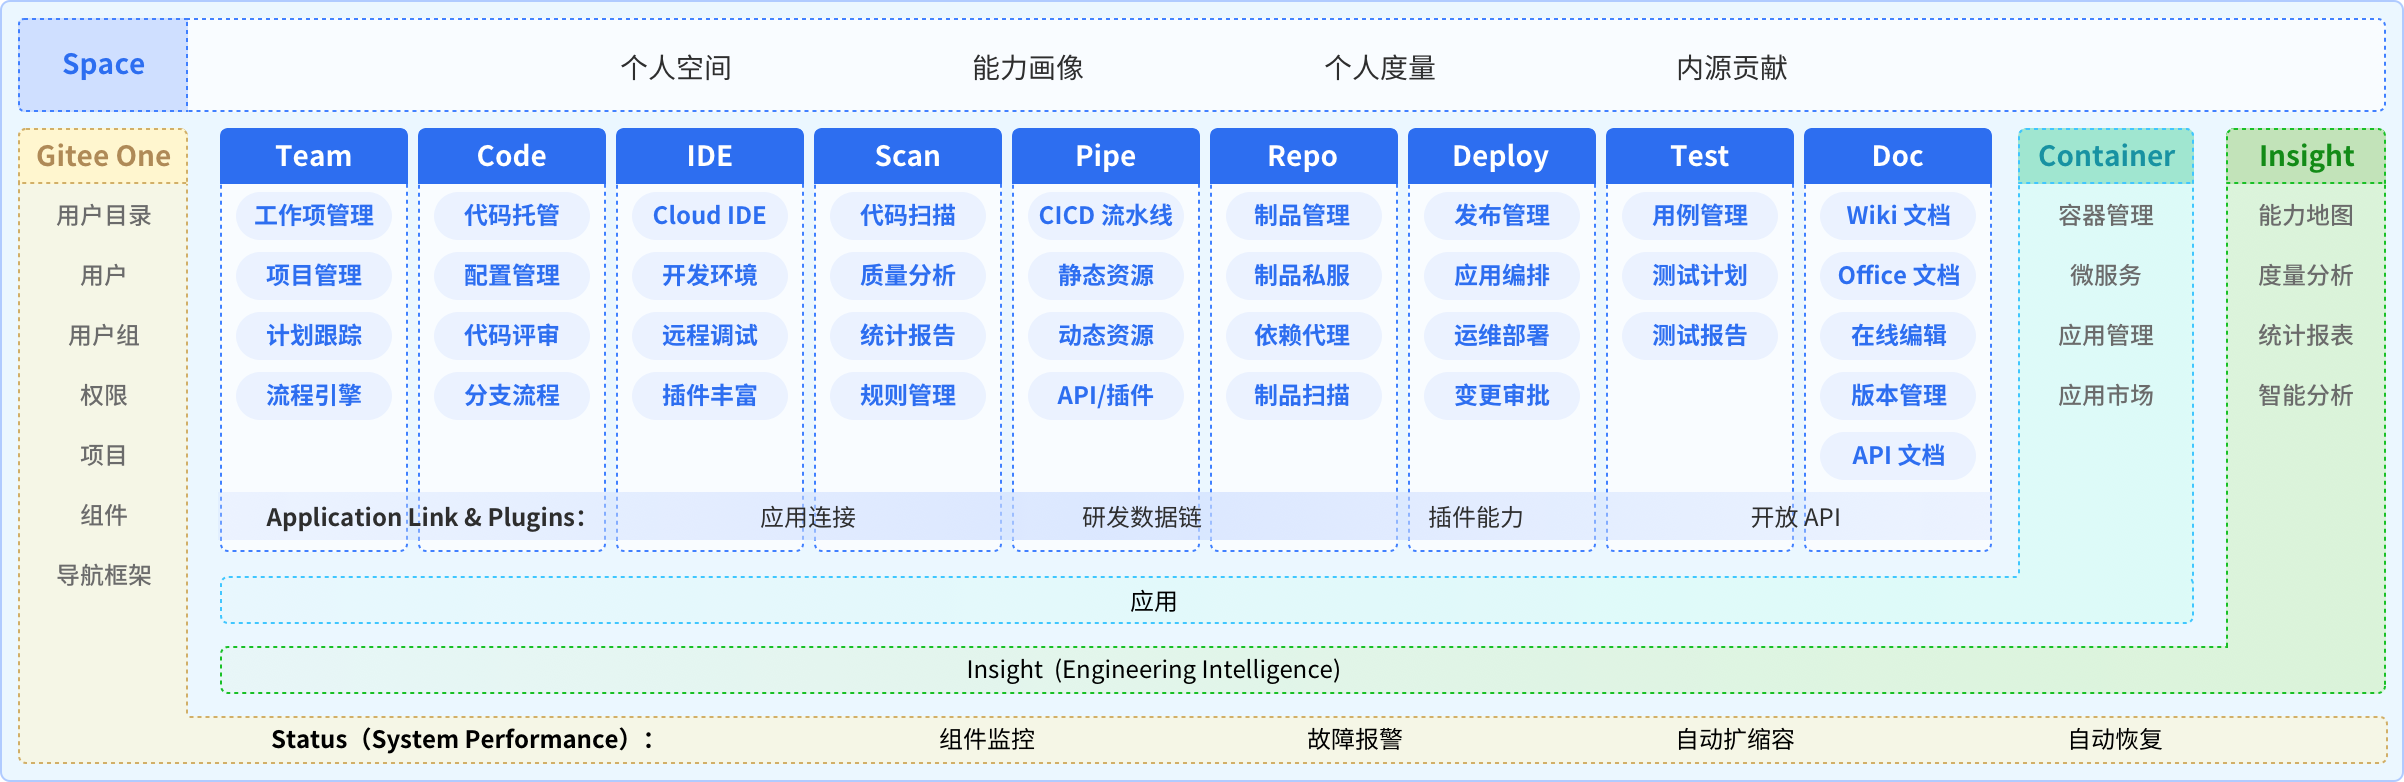Select the 静态资源 pill
The height and width of the screenshot is (782, 2404).
[1106, 276]
